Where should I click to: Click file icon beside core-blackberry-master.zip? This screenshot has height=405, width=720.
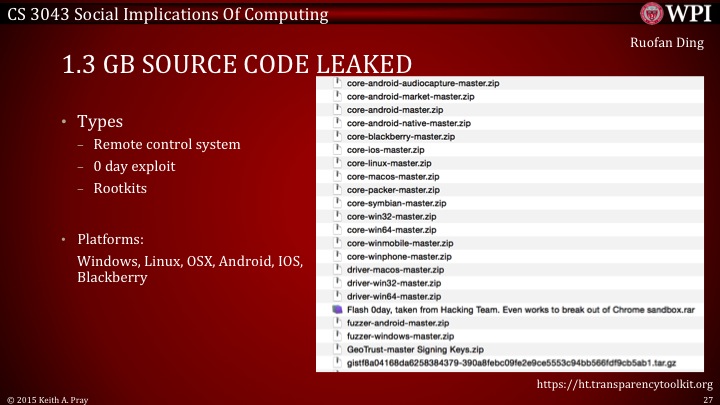click(x=338, y=136)
